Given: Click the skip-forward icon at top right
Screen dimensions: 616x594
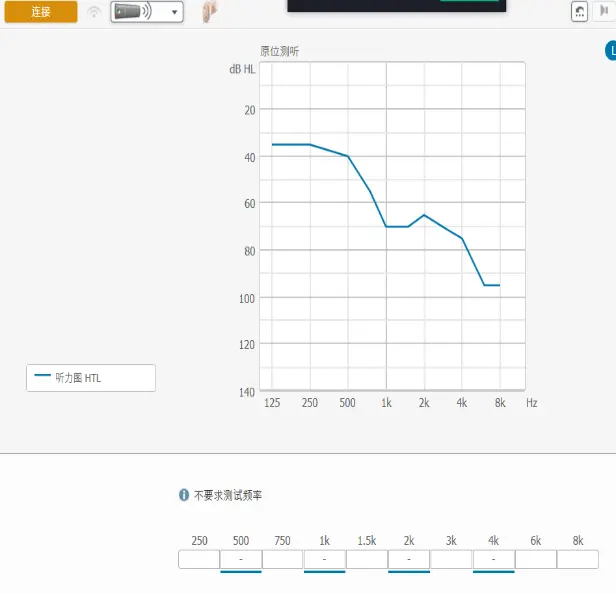Looking at the screenshot, I should point(605,11).
